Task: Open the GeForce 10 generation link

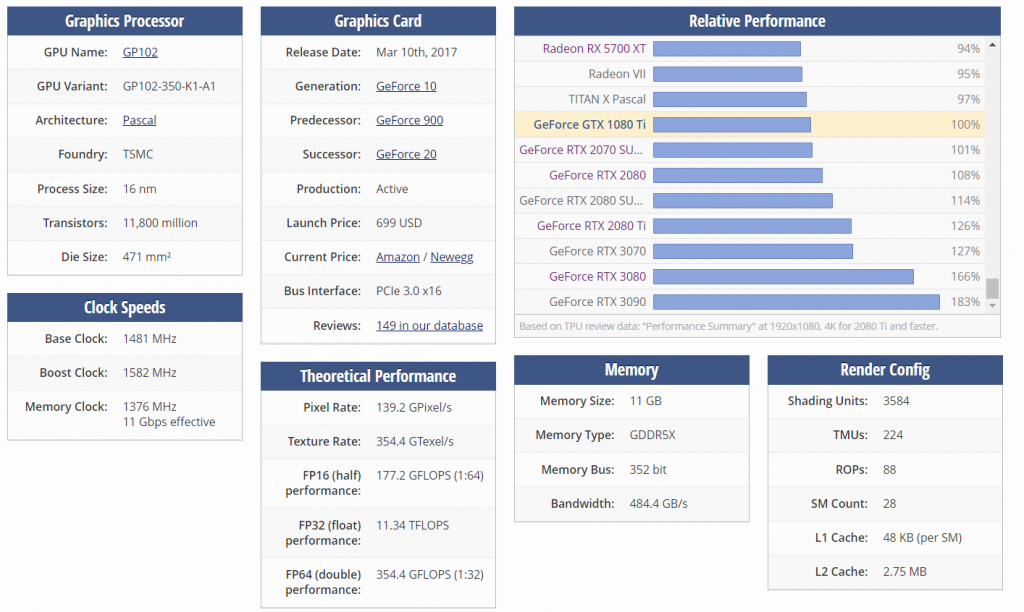Action: 406,86
